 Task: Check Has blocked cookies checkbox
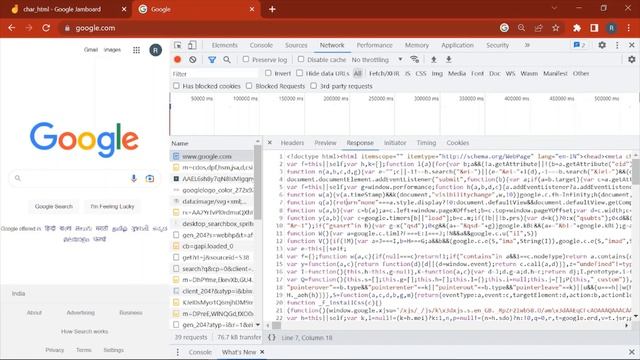point(176,86)
